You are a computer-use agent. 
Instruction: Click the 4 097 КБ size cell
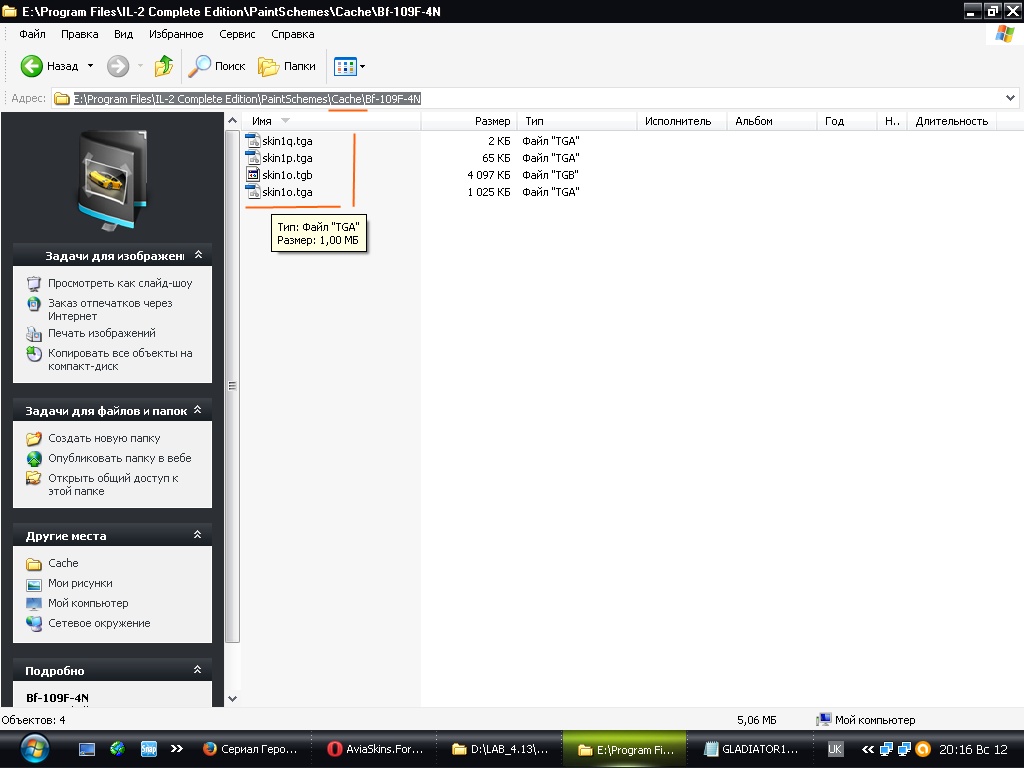click(488, 174)
